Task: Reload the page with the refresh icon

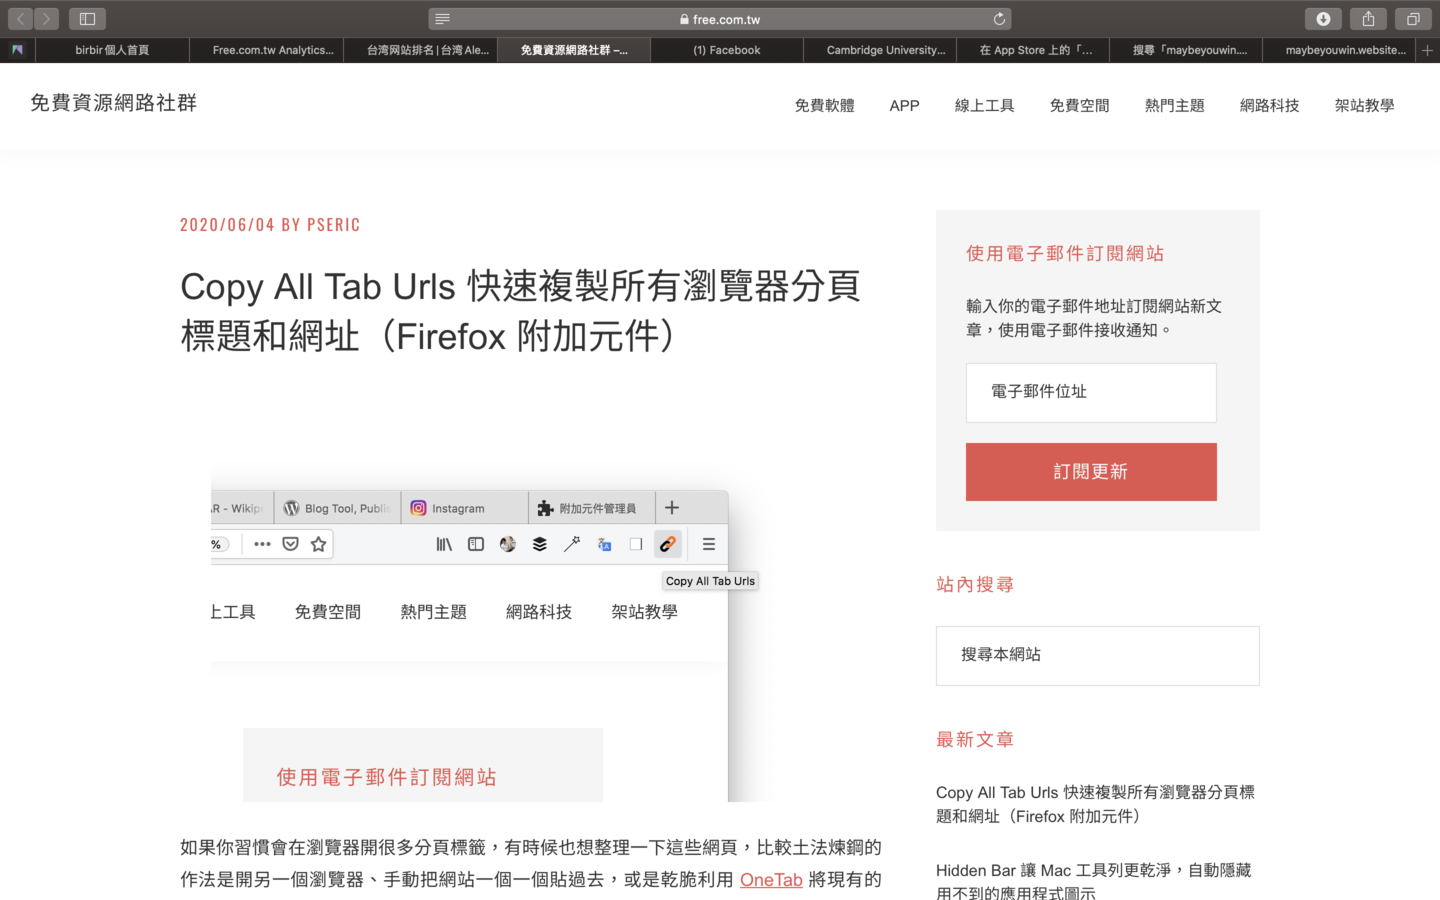Action: coord(998,19)
